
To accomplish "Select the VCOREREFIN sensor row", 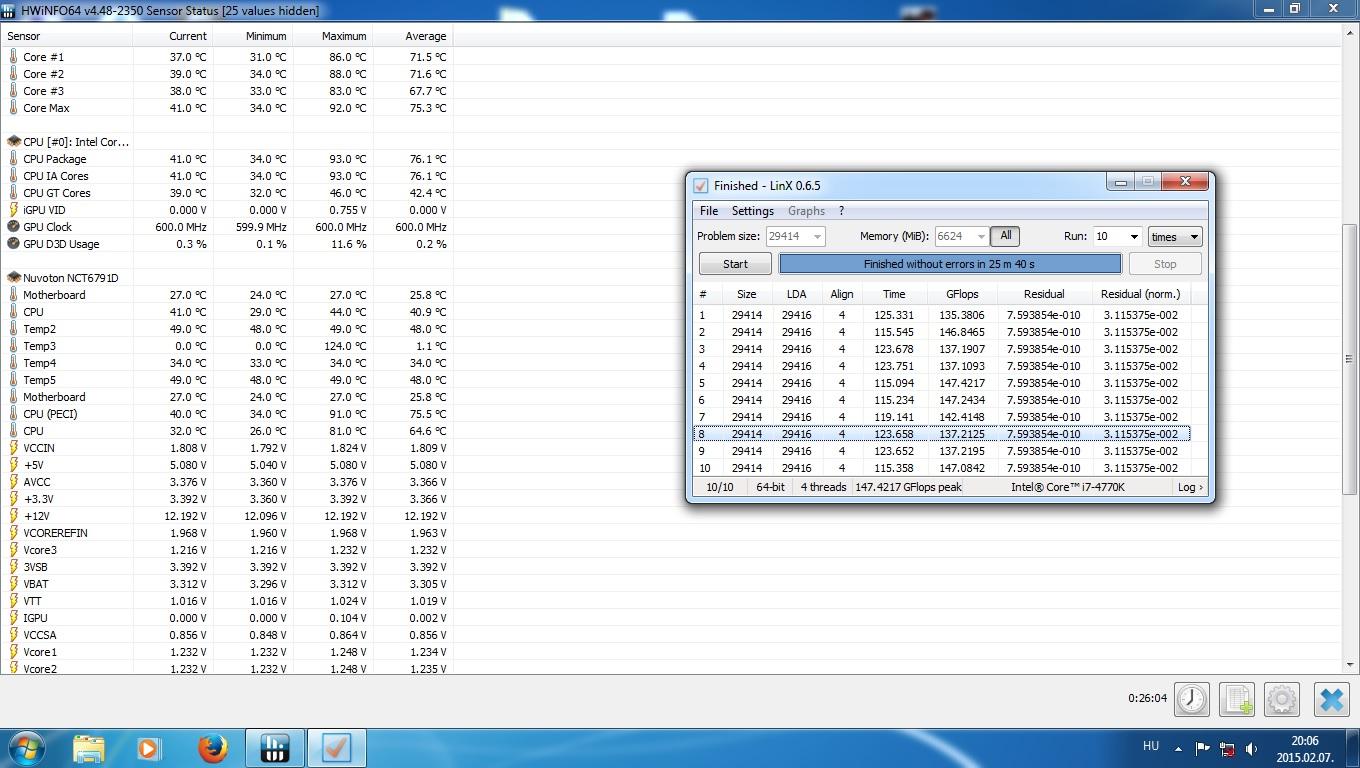I will (x=226, y=533).
